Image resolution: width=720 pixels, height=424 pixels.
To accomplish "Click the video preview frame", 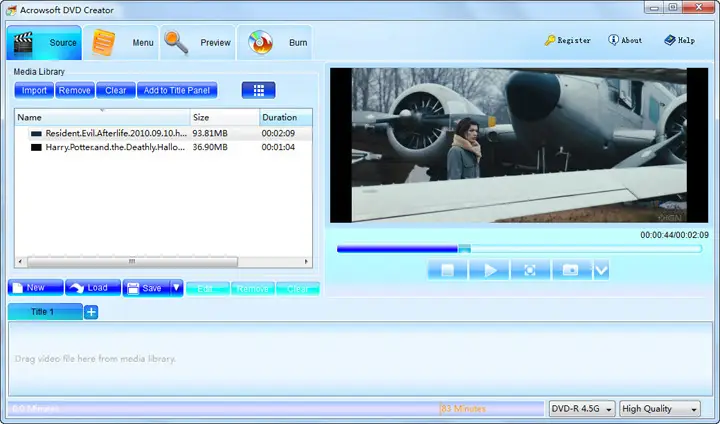I will (x=519, y=145).
